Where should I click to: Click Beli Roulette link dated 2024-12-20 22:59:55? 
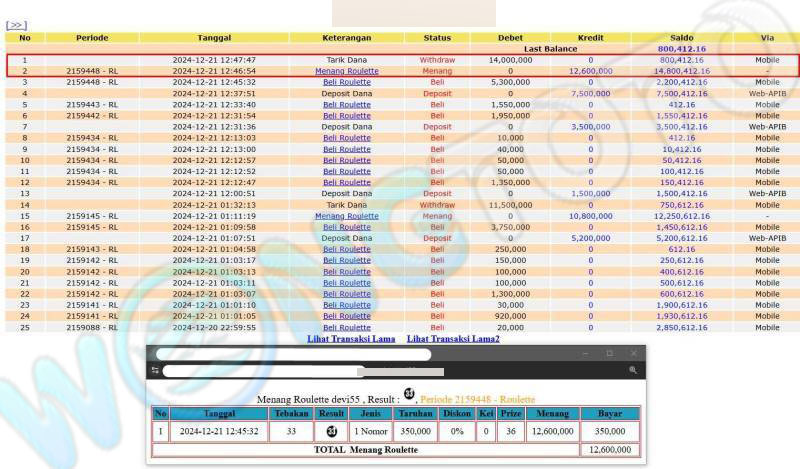tap(346, 327)
